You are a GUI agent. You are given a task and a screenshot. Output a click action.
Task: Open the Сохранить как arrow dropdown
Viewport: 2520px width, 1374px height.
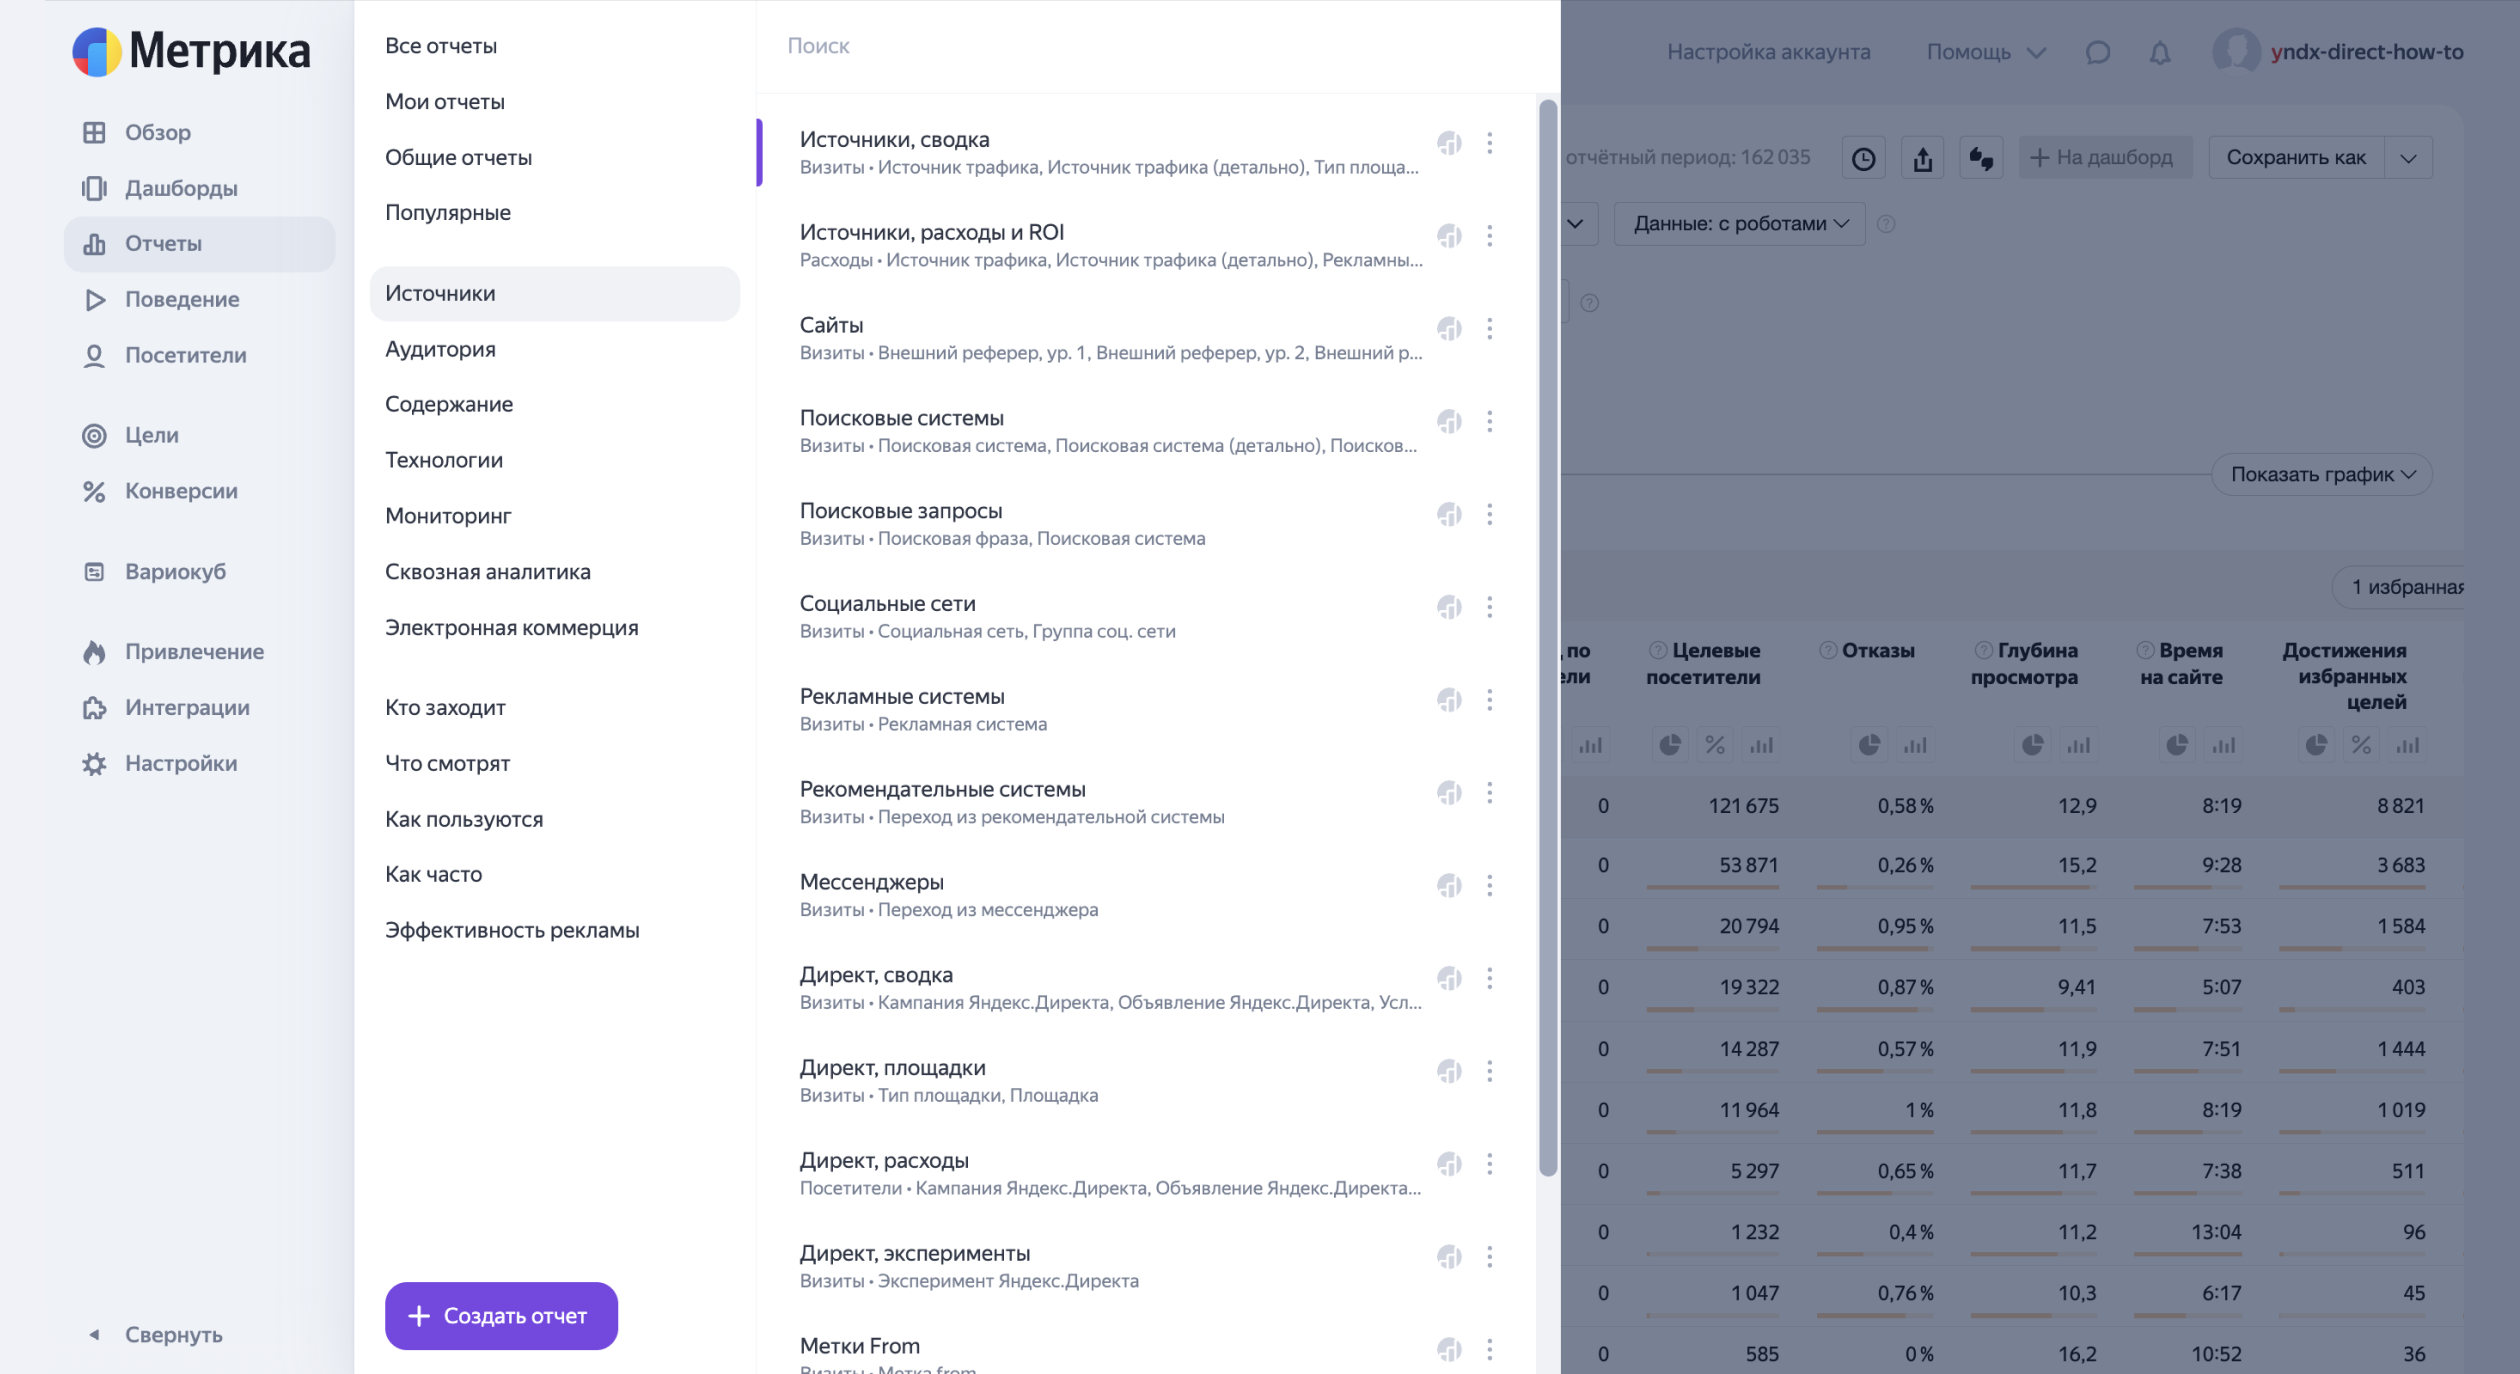2408,158
